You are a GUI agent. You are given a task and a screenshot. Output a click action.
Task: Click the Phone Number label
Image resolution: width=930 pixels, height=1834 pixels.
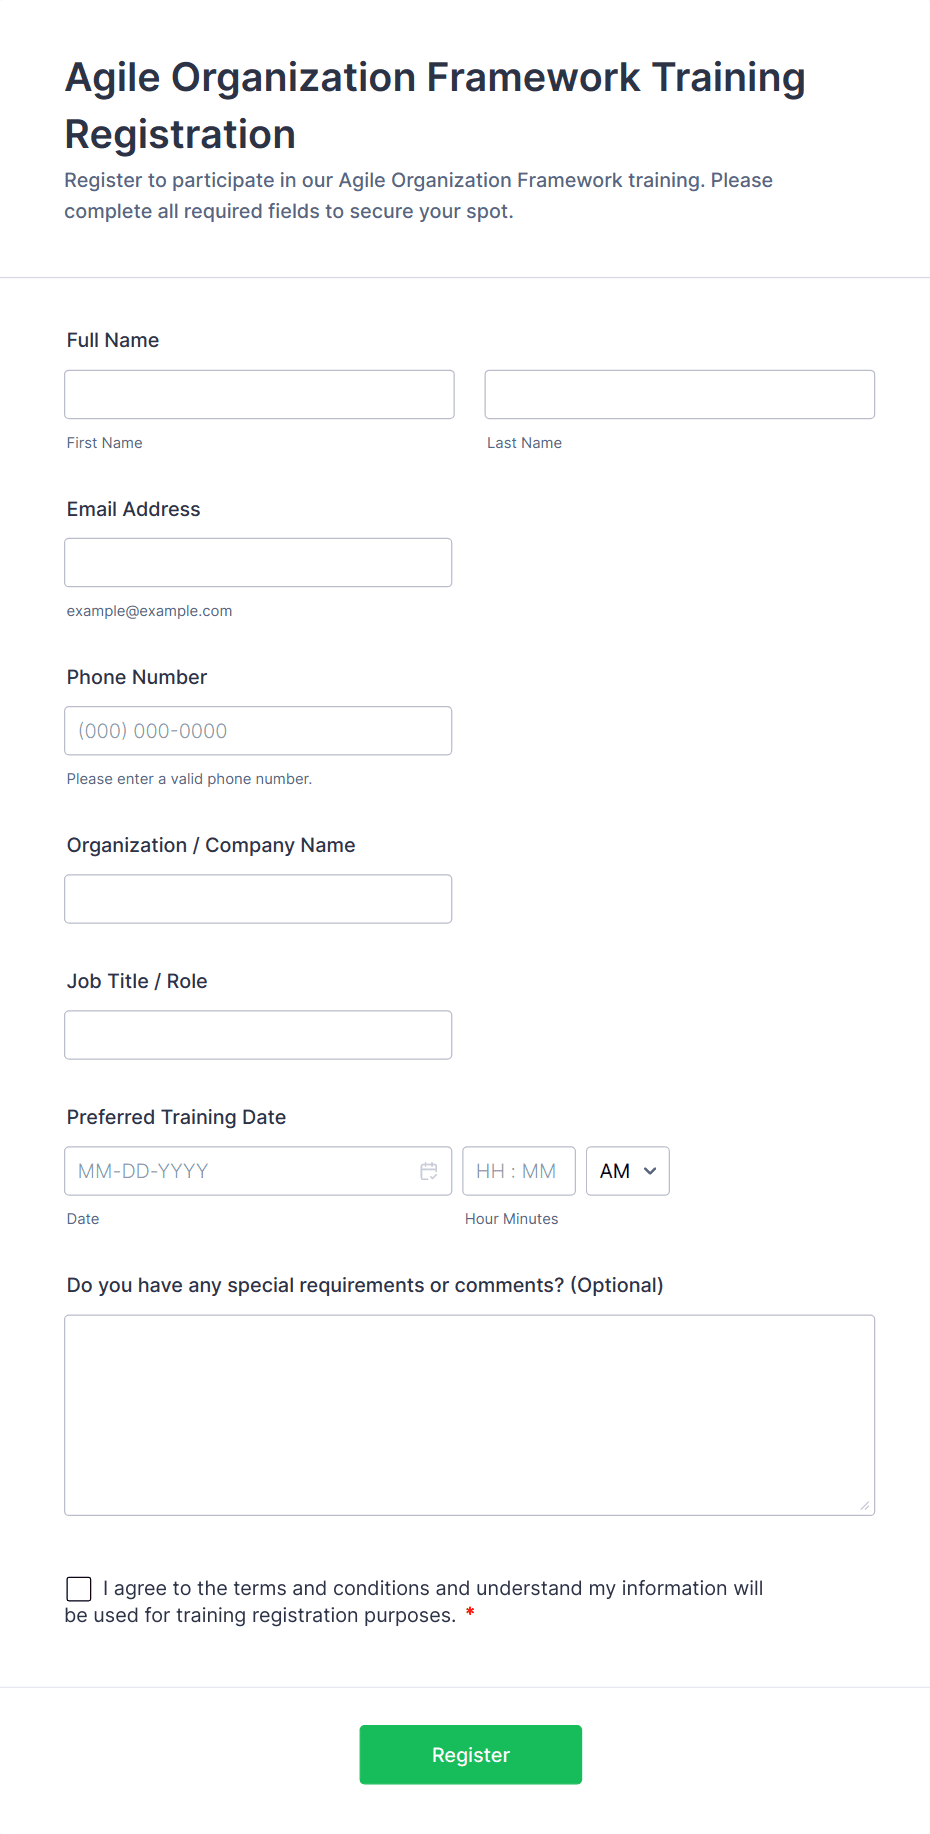[137, 677]
